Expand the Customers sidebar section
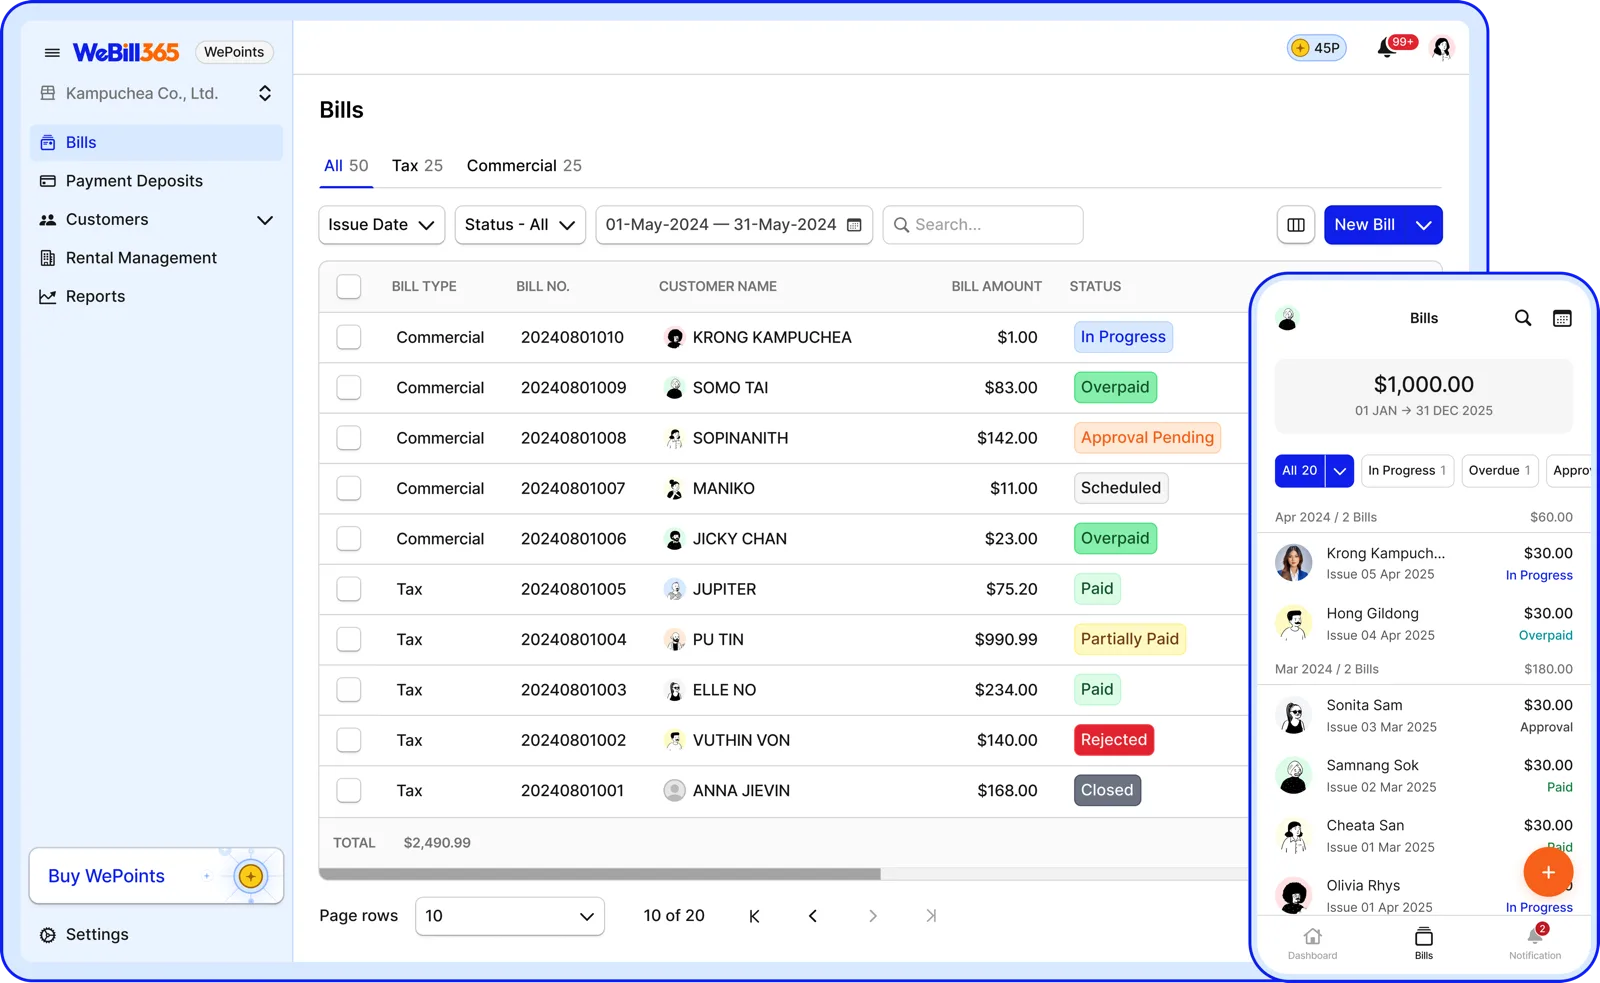 click(265, 220)
